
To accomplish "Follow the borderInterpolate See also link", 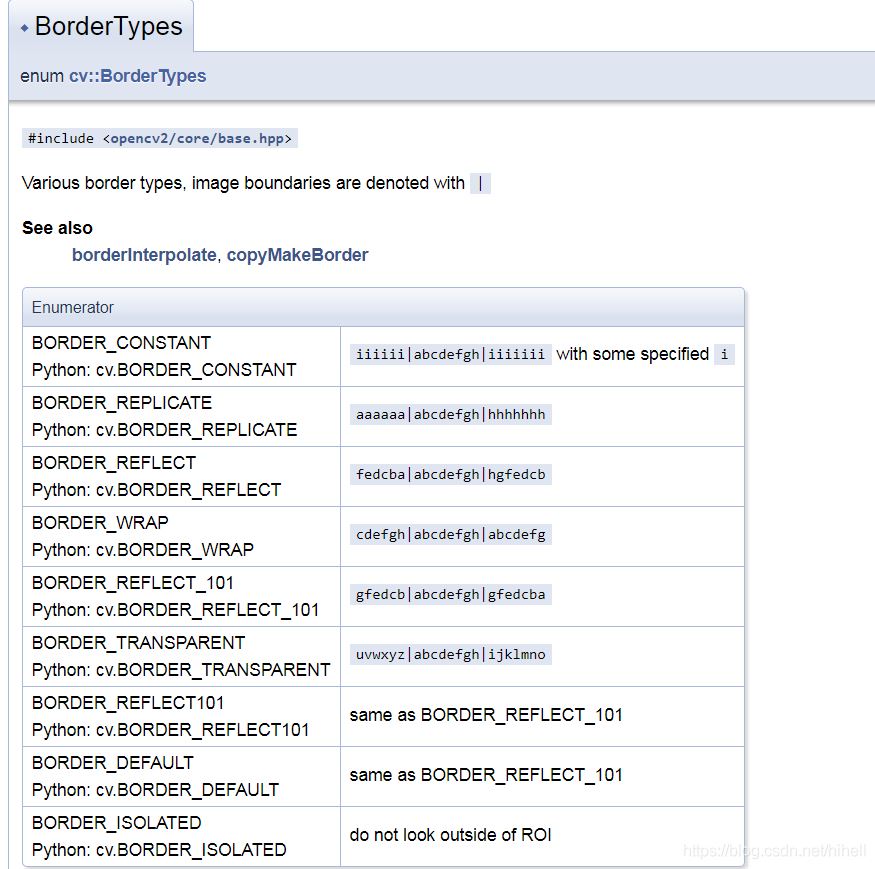I will (x=143, y=255).
